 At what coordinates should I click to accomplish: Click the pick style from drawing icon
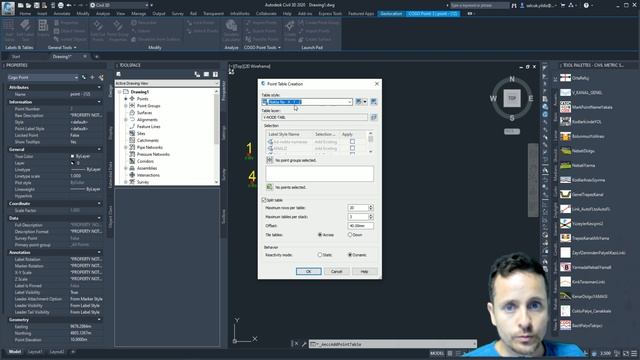point(373,102)
